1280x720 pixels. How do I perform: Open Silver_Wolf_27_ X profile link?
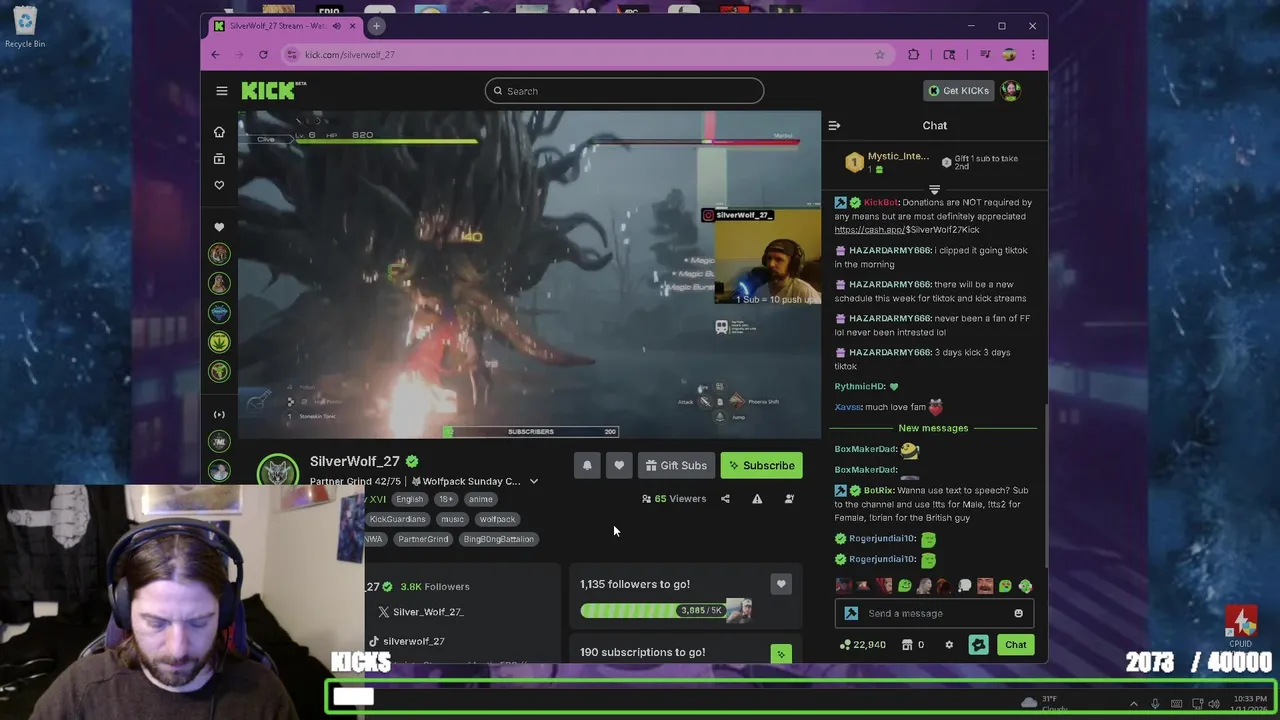(x=421, y=612)
